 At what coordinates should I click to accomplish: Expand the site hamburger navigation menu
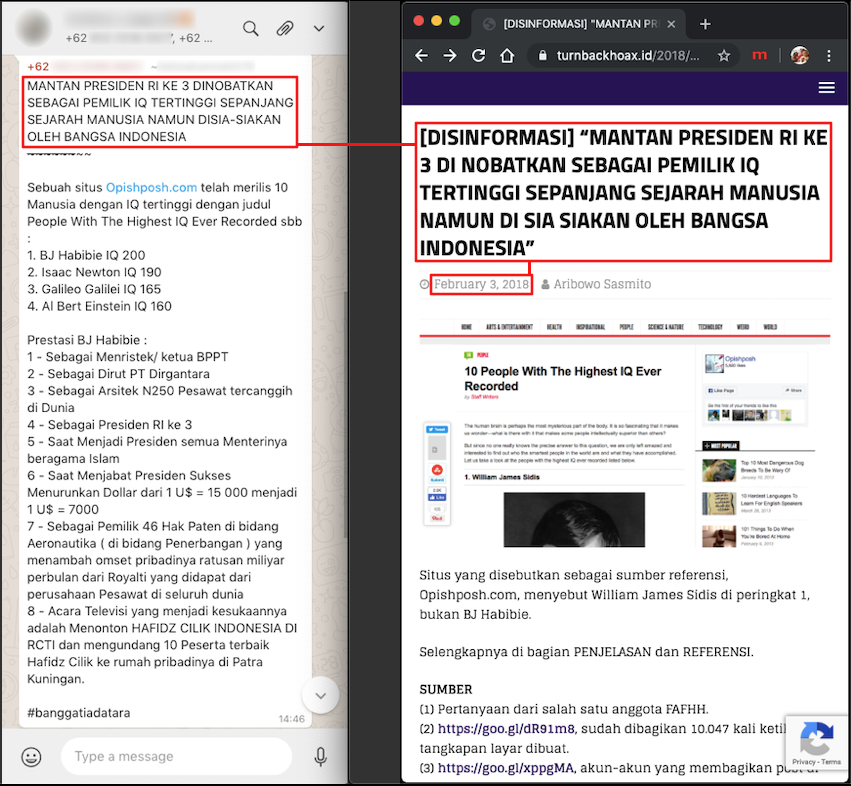[x=826, y=88]
